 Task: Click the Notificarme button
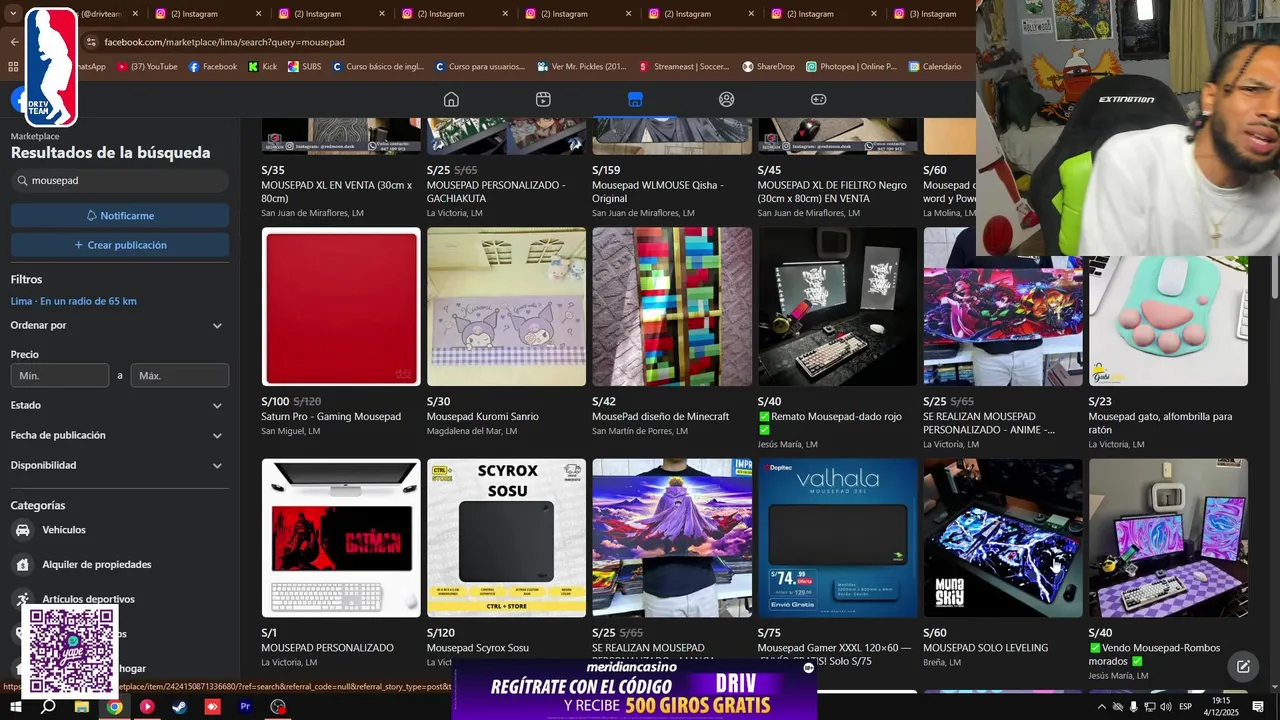[x=120, y=215]
